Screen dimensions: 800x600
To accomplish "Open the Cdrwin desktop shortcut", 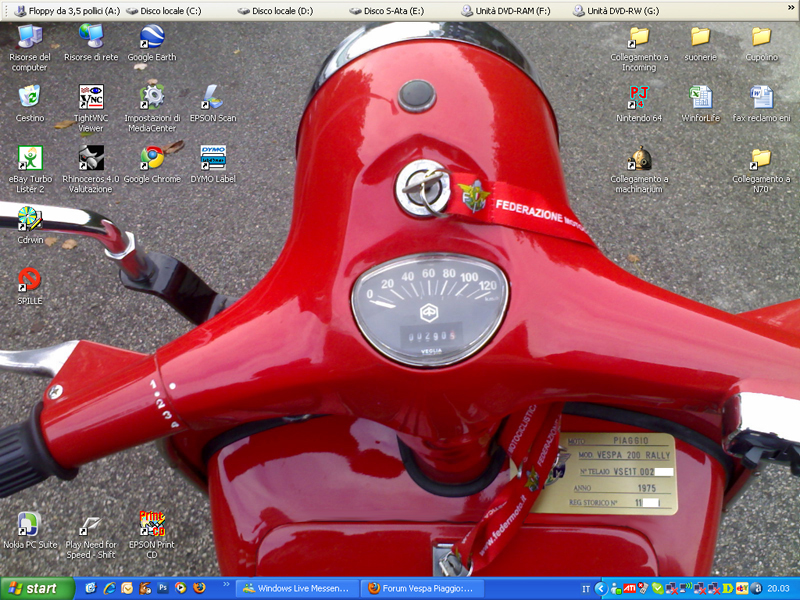I will tap(30, 226).
